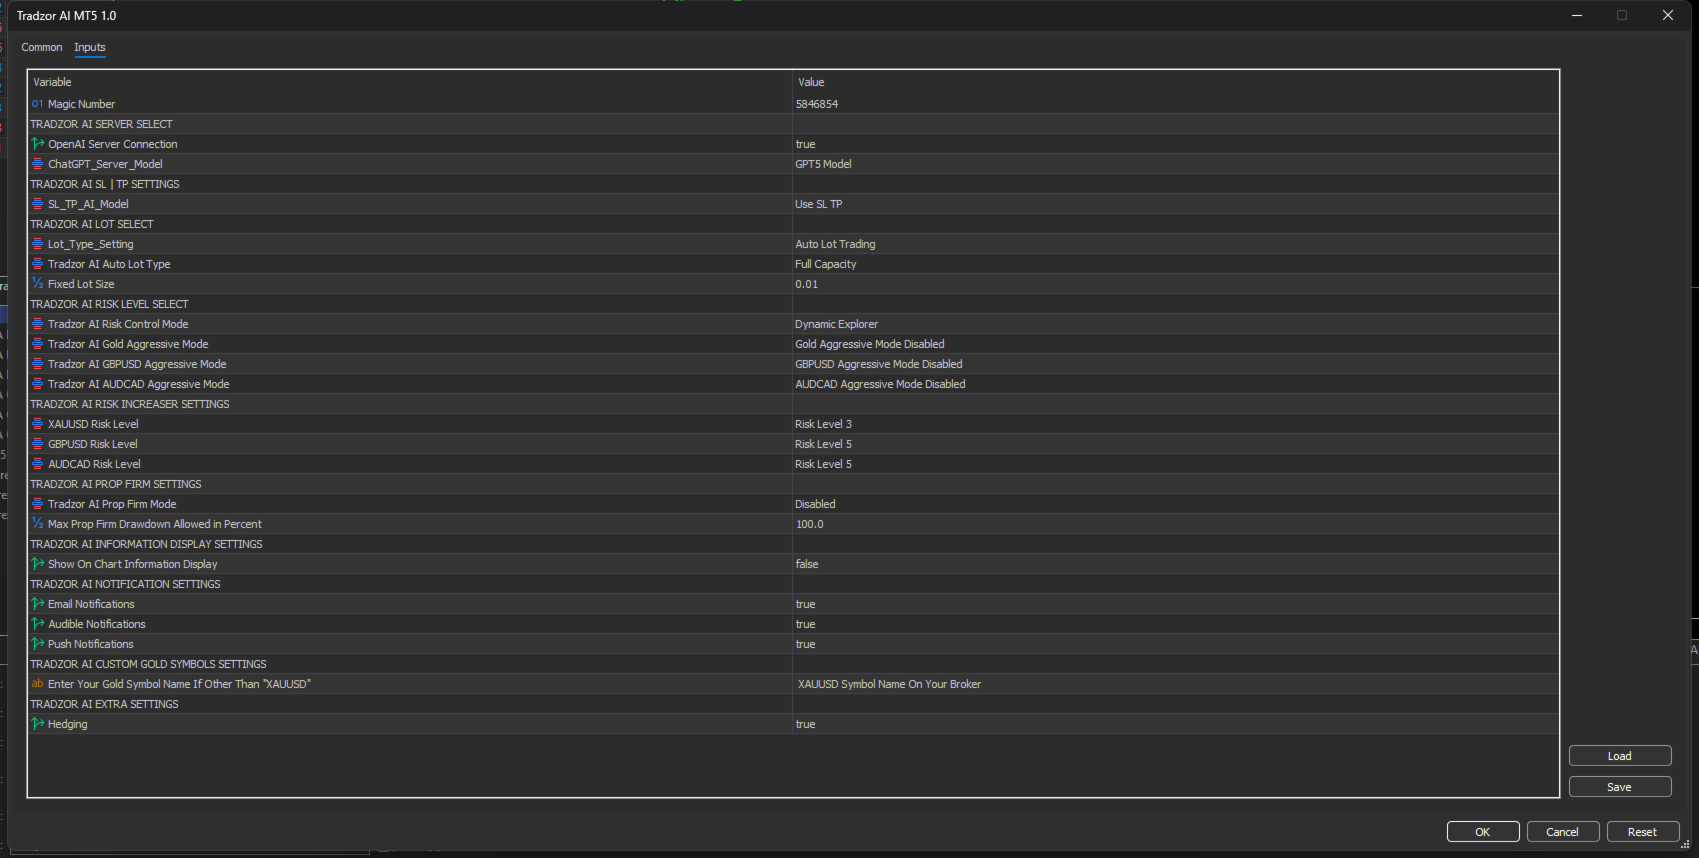Click the boolean icon beside Email Notifications
This screenshot has width=1699, height=858.
(x=37, y=604)
